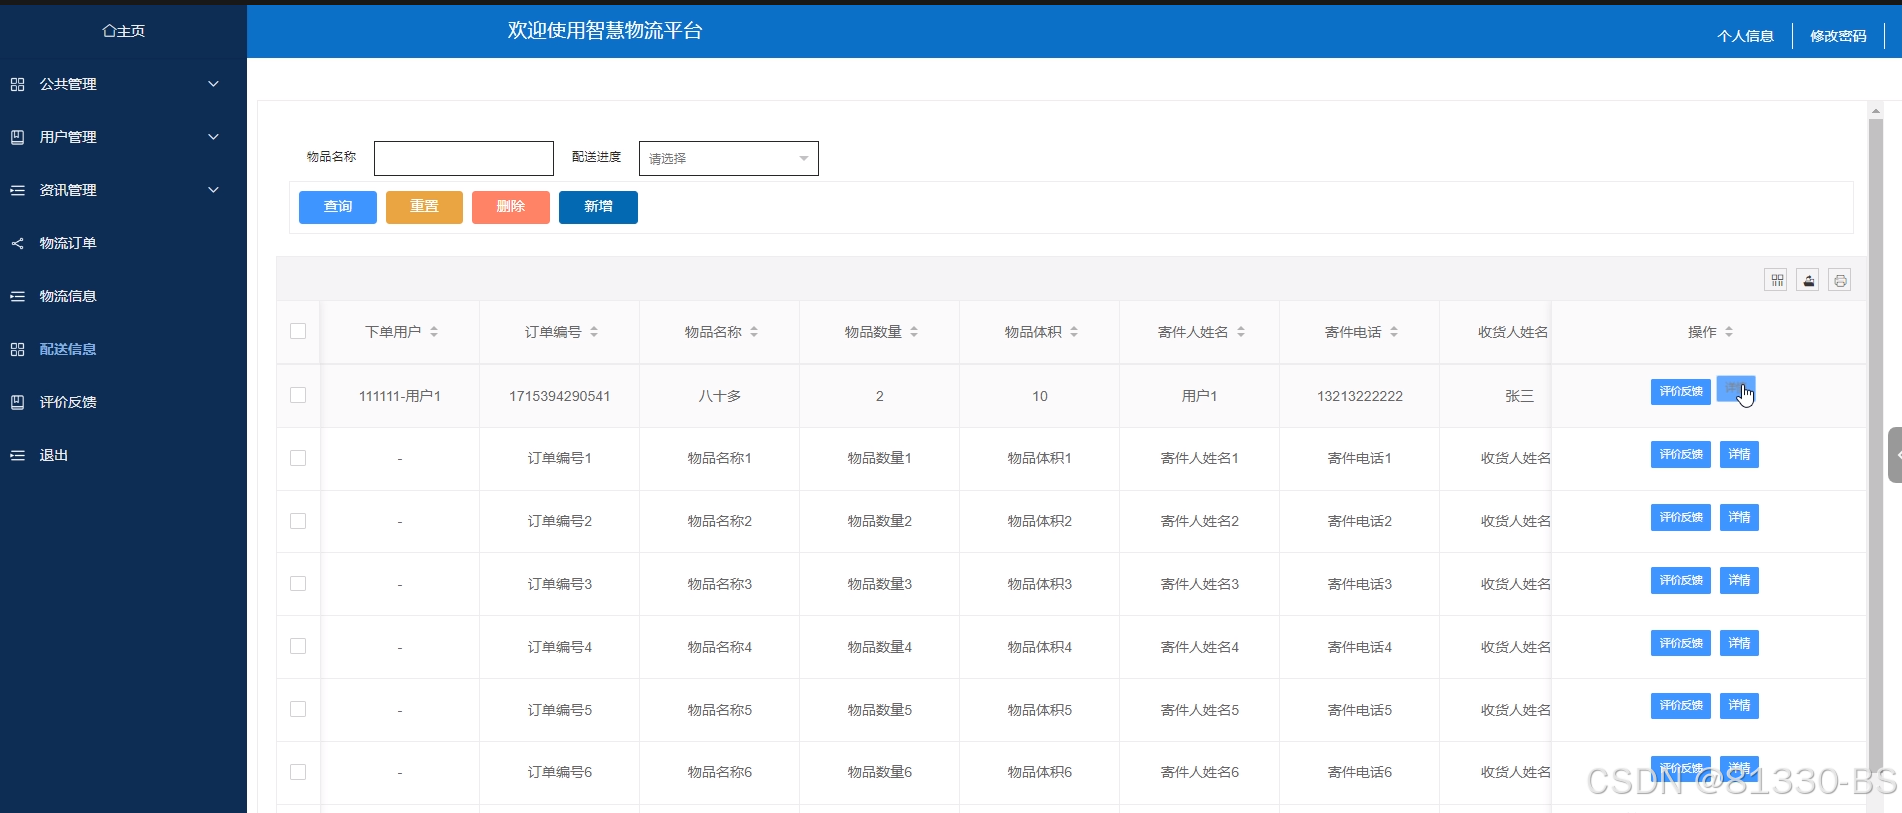The width and height of the screenshot is (1902, 813).
Task: Click the export table icon
Action: (1808, 280)
